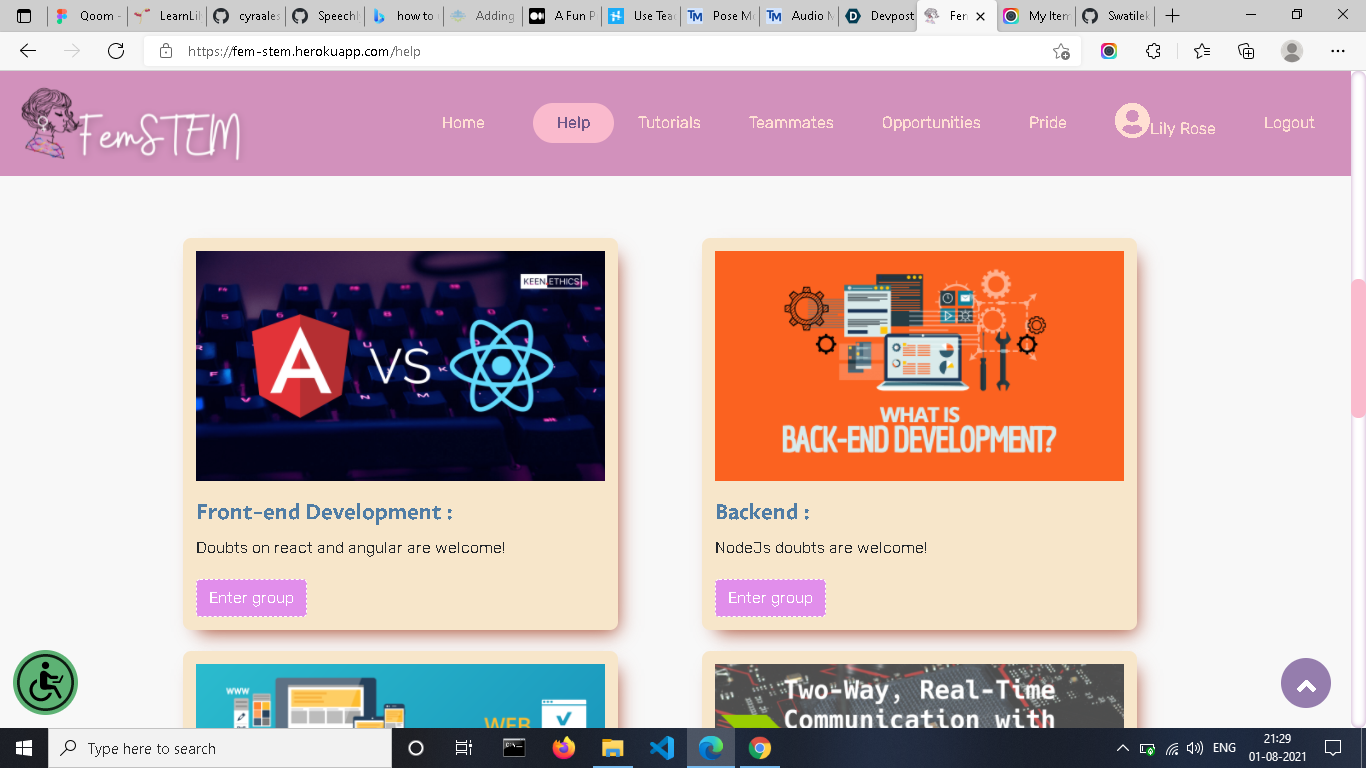
Task: Open Cortana circle on taskbar
Action: 416,748
